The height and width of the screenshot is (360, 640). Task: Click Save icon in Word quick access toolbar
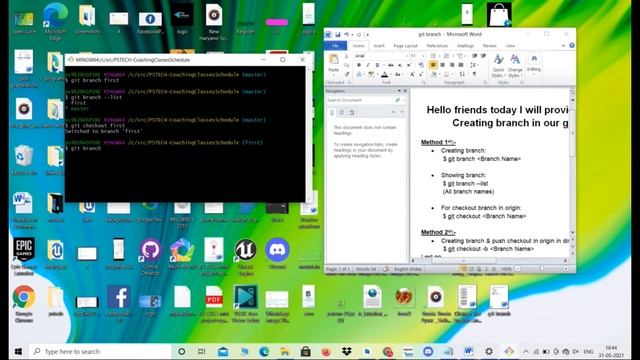338,35
